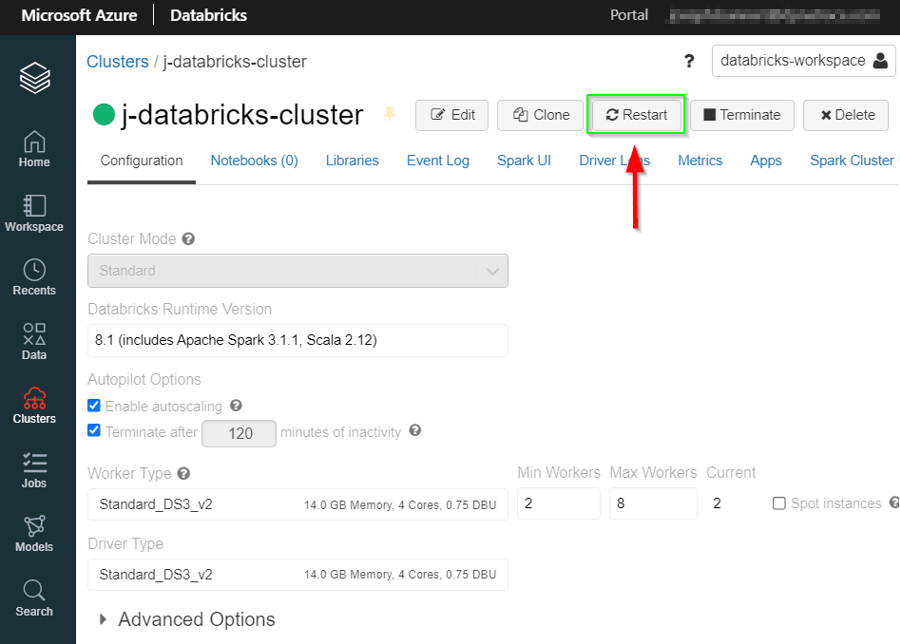Disable the Enable autoscaling checkbox
This screenshot has width=900, height=644.
[94, 406]
